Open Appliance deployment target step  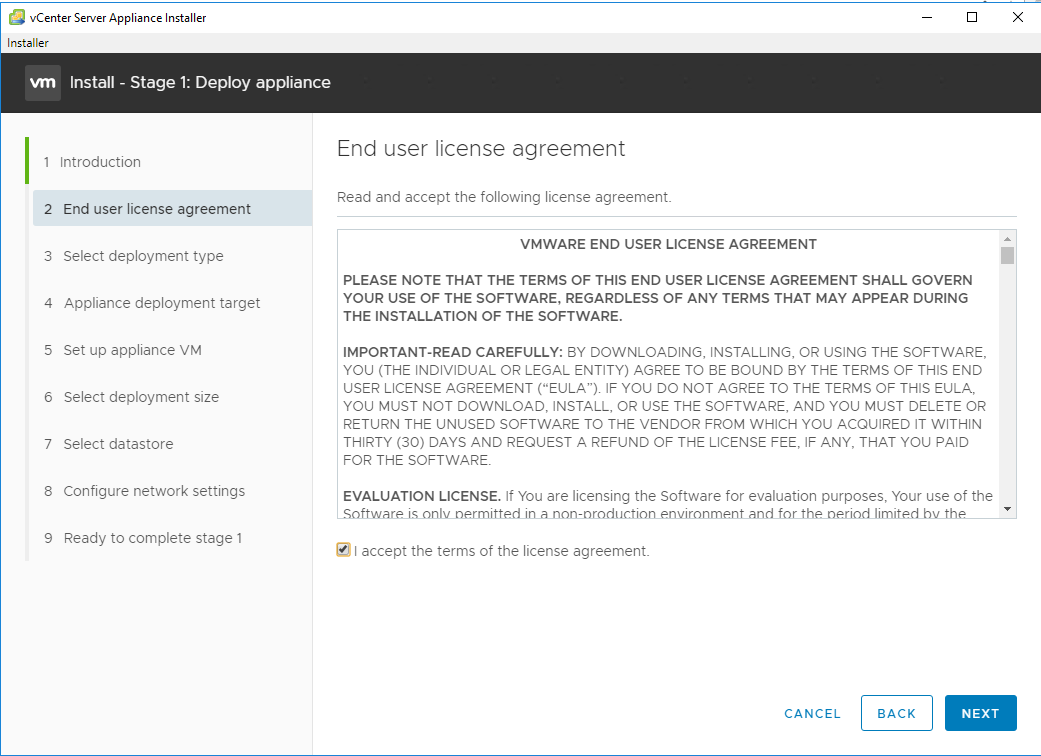click(162, 303)
